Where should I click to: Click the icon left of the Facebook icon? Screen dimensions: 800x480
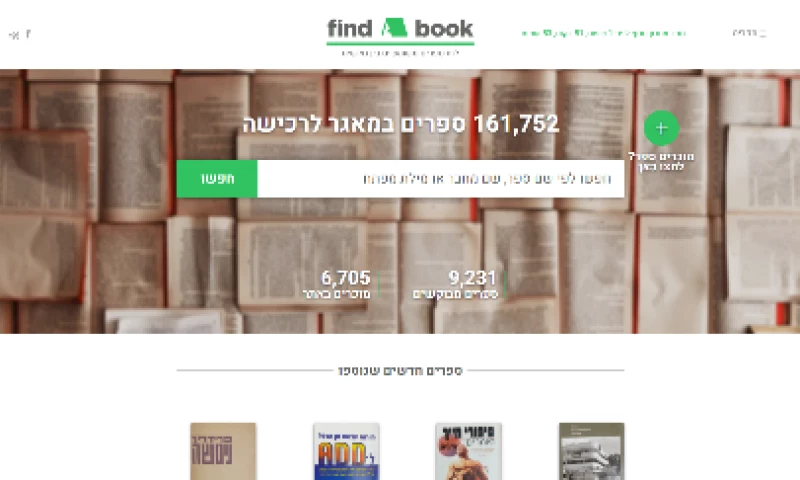click(x=14, y=34)
